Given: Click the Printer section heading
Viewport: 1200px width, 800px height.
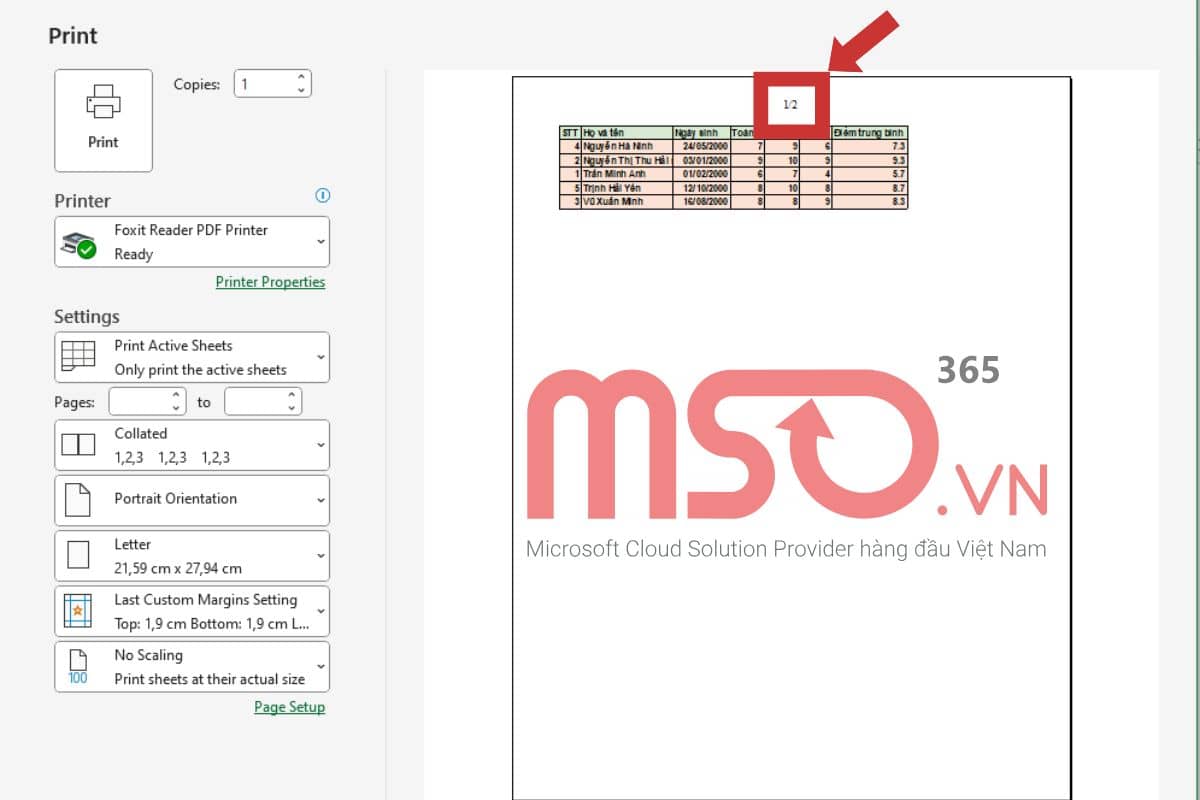Looking at the screenshot, I should coord(82,201).
